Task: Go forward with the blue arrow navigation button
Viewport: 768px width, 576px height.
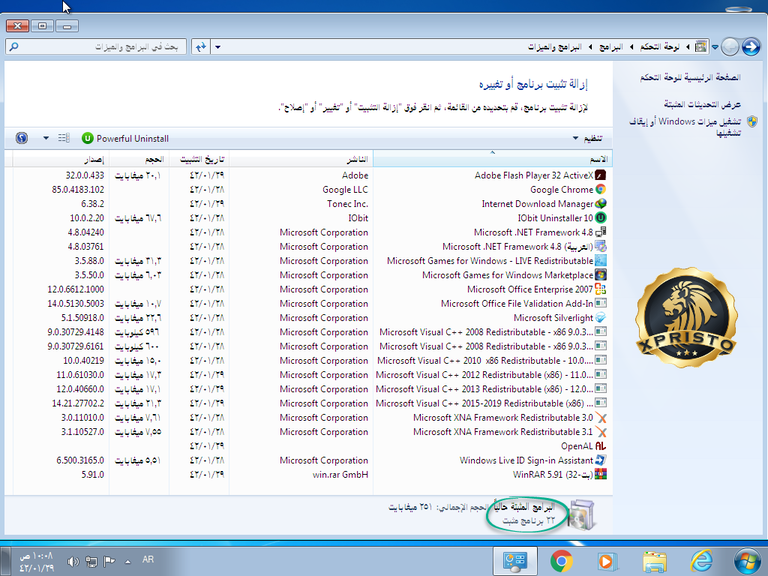Action: (751, 47)
